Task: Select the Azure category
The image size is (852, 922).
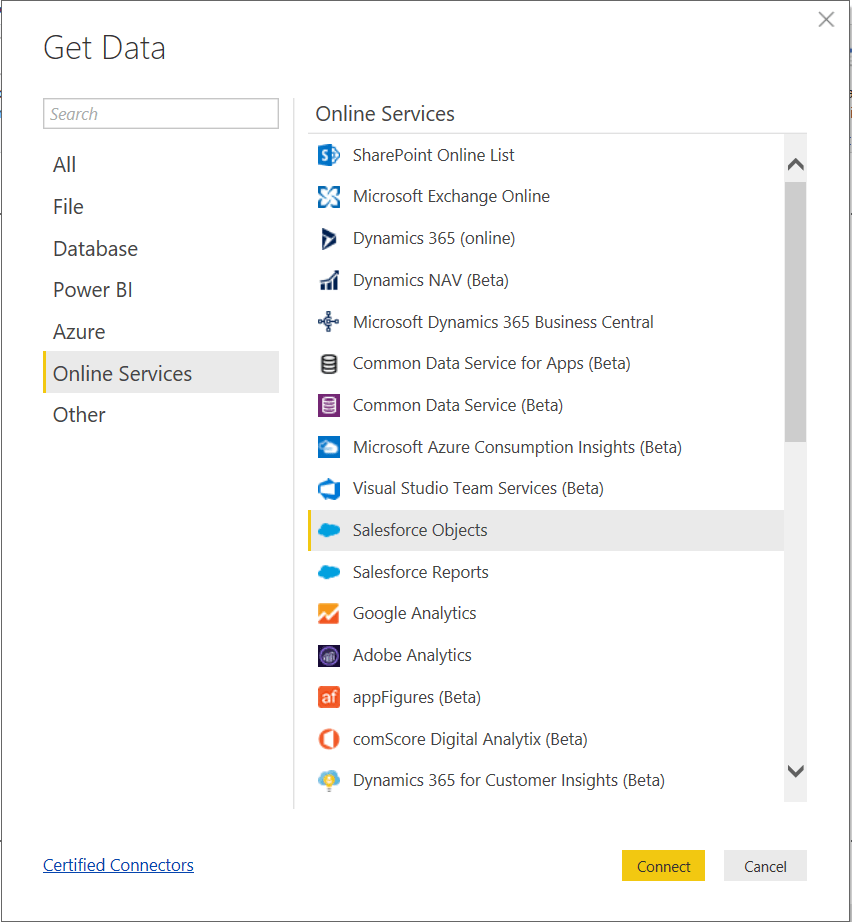Action: [x=79, y=332]
